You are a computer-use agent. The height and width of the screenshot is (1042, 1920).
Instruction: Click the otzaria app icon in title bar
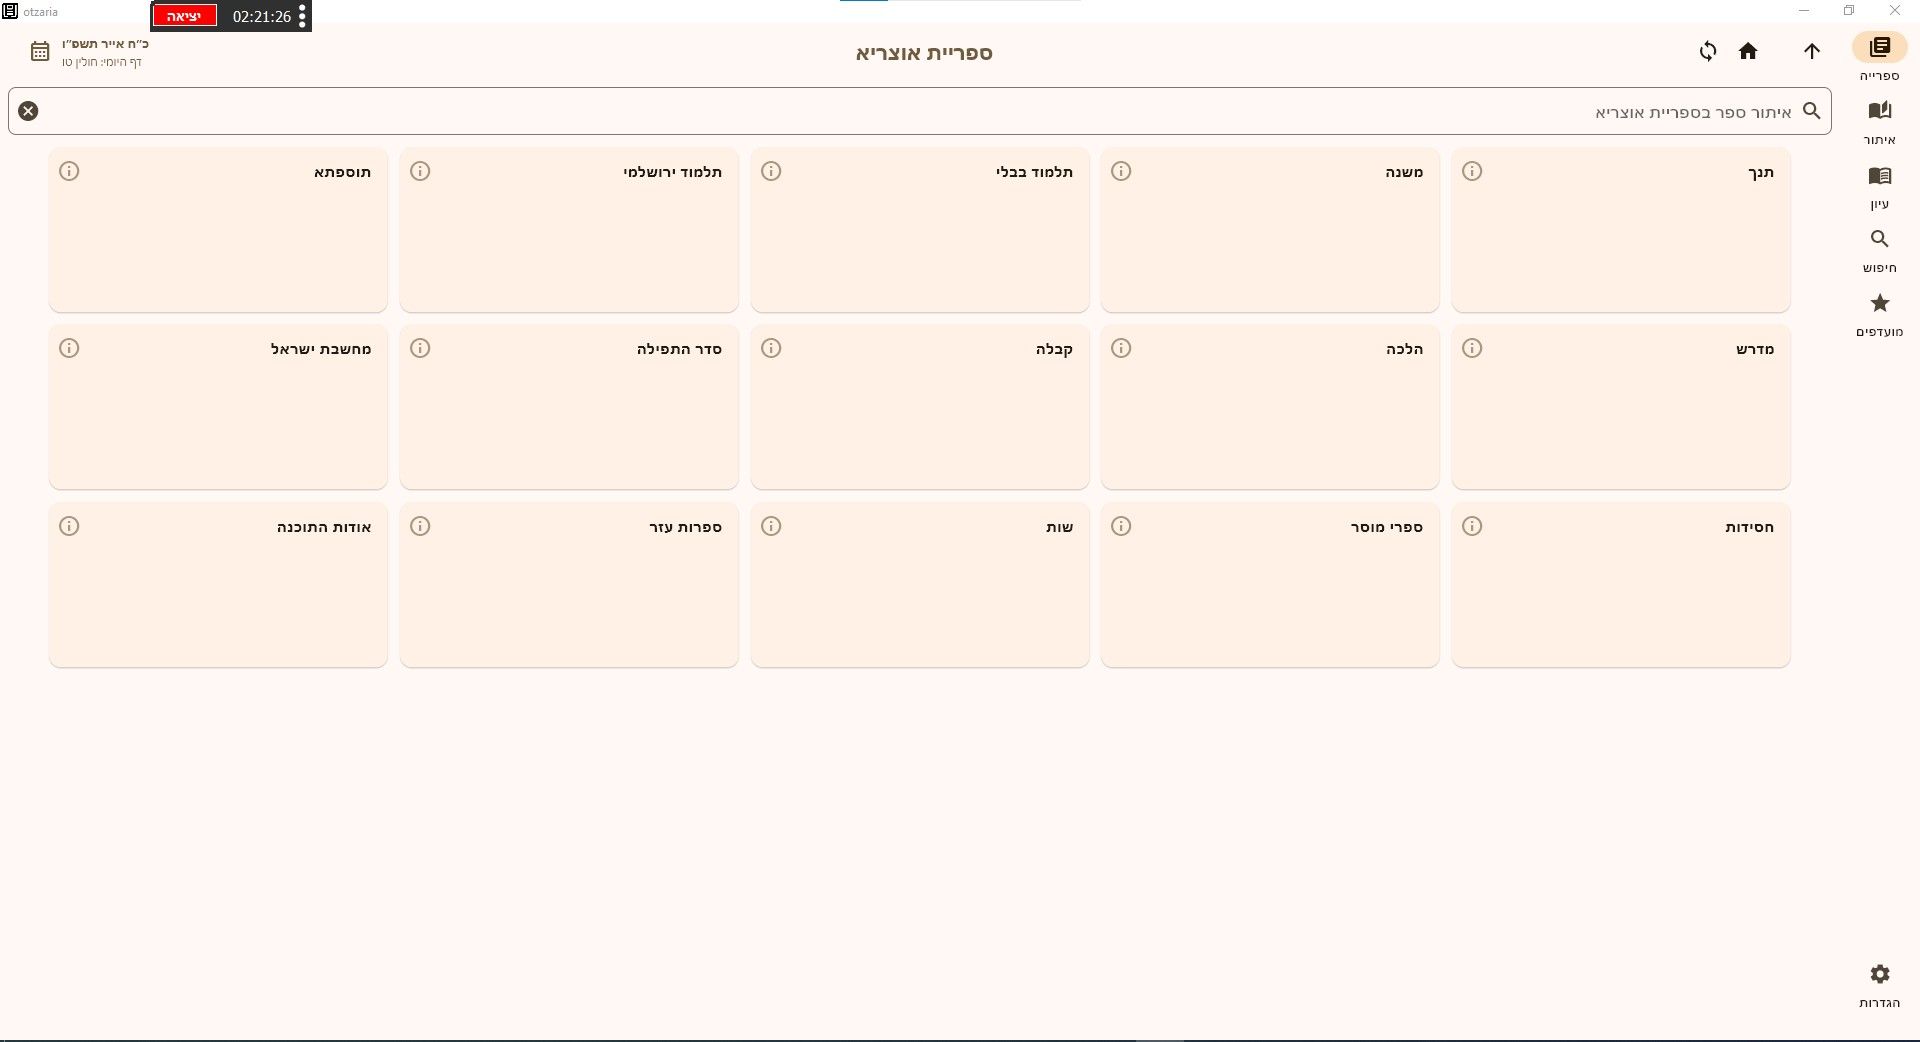[x=10, y=11]
